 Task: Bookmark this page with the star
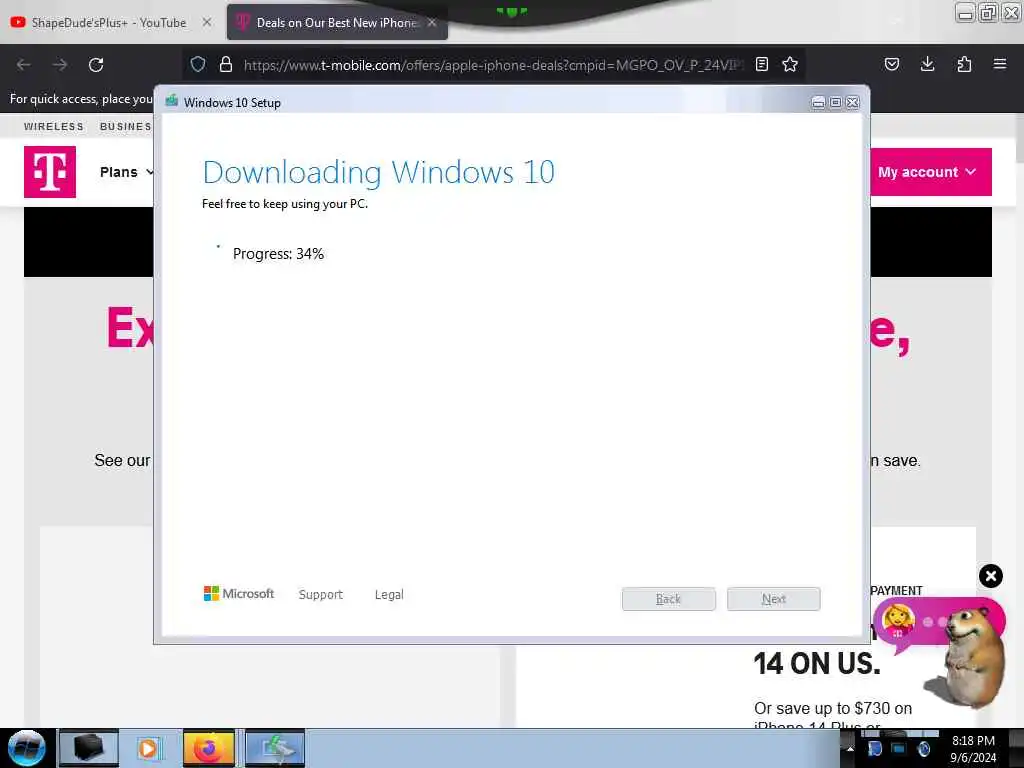[x=790, y=64]
